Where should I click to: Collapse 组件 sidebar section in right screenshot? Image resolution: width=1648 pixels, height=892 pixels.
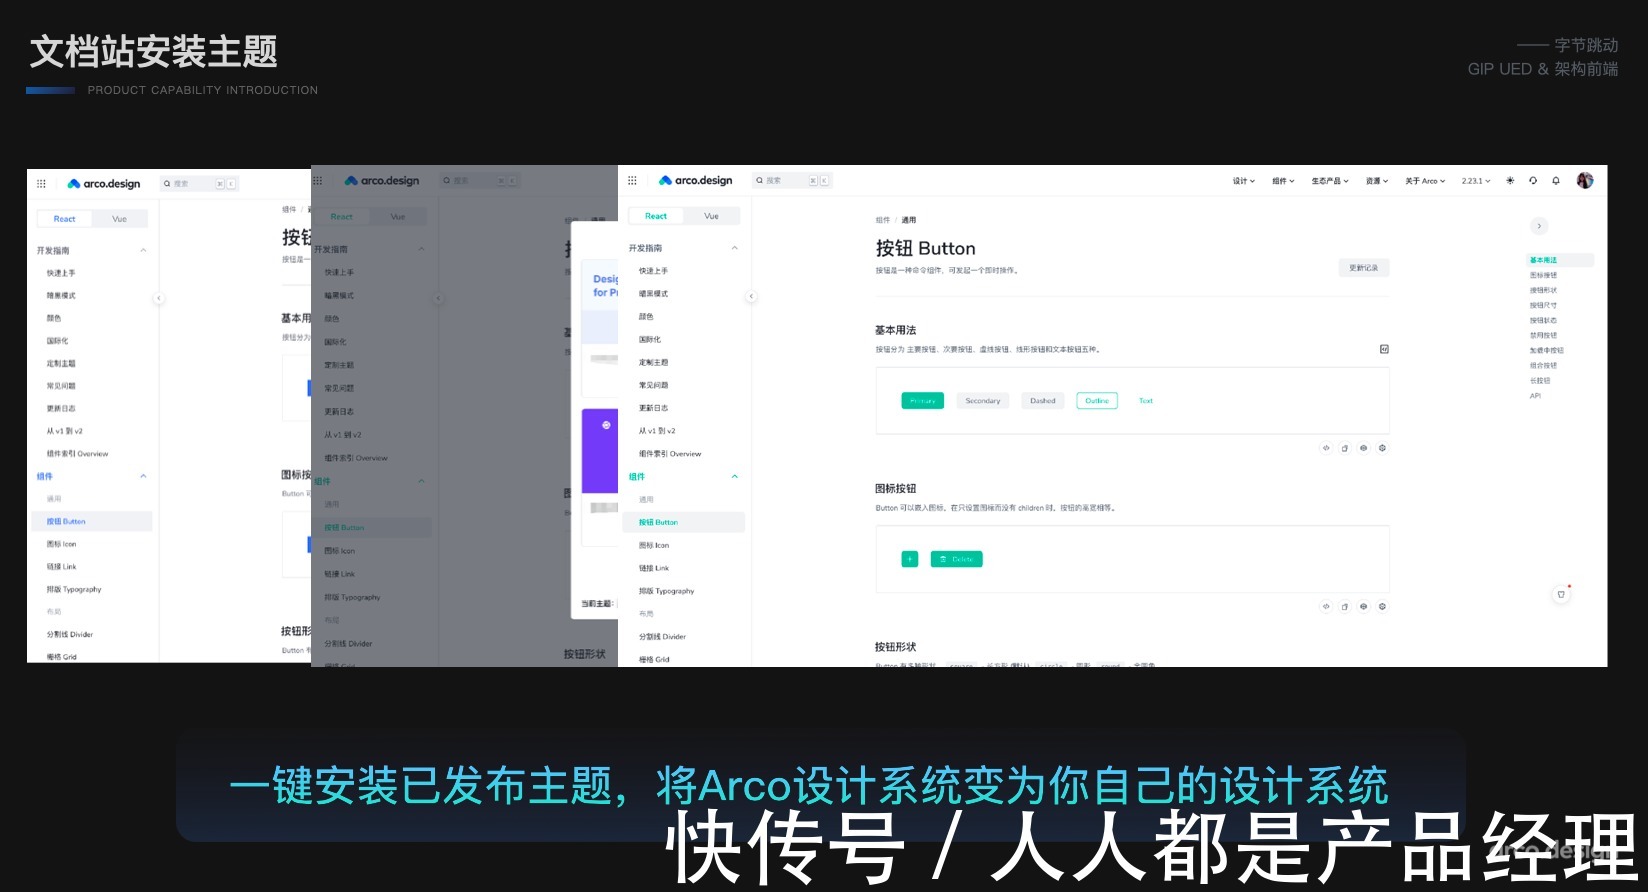point(734,477)
